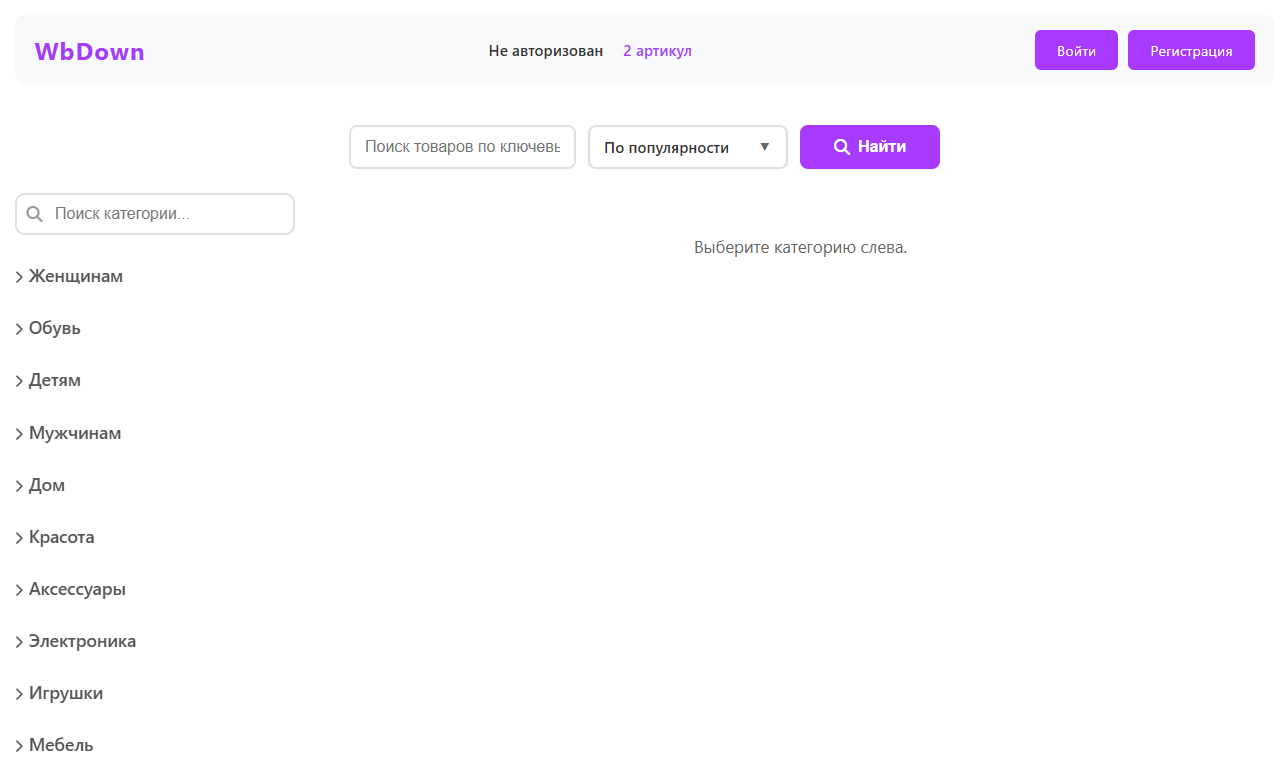Click the Найти search button
The image size is (1287, 772).
[x=869, y=147]
